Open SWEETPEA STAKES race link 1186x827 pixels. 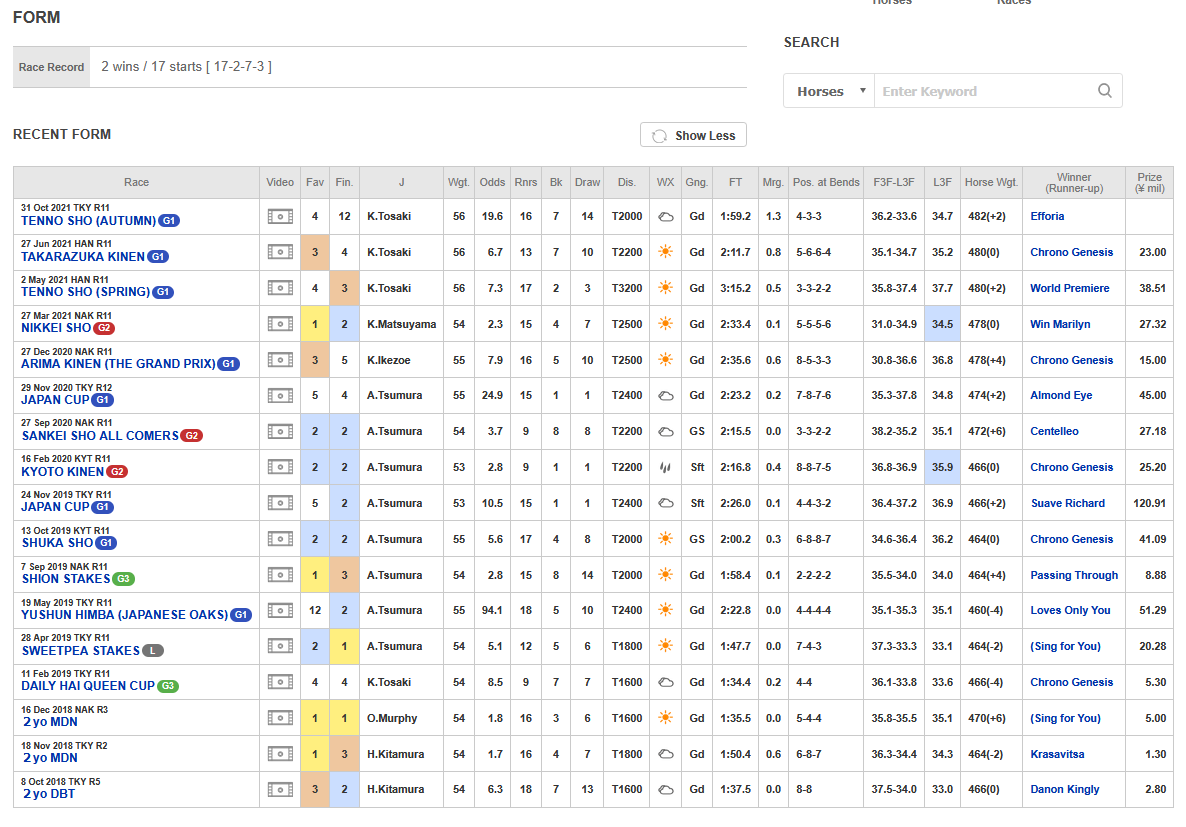point(80,651)
